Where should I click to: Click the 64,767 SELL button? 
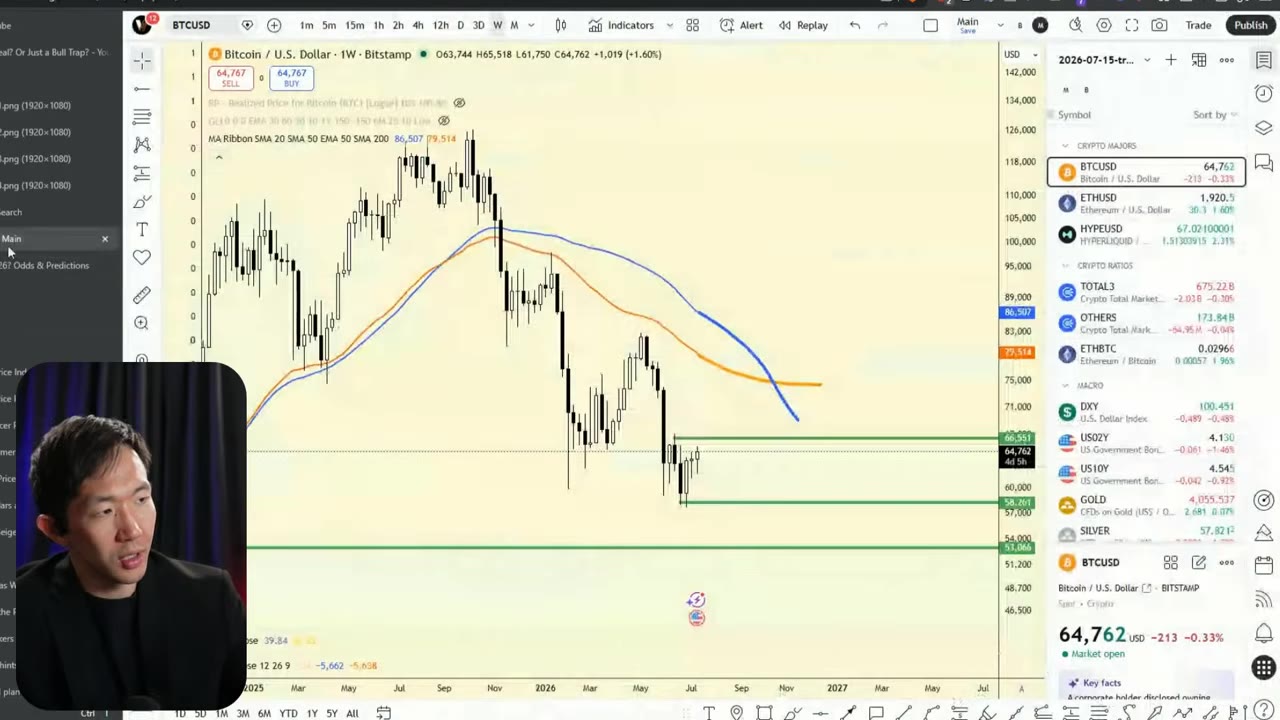pyautogui.click(x=231, y=78)
